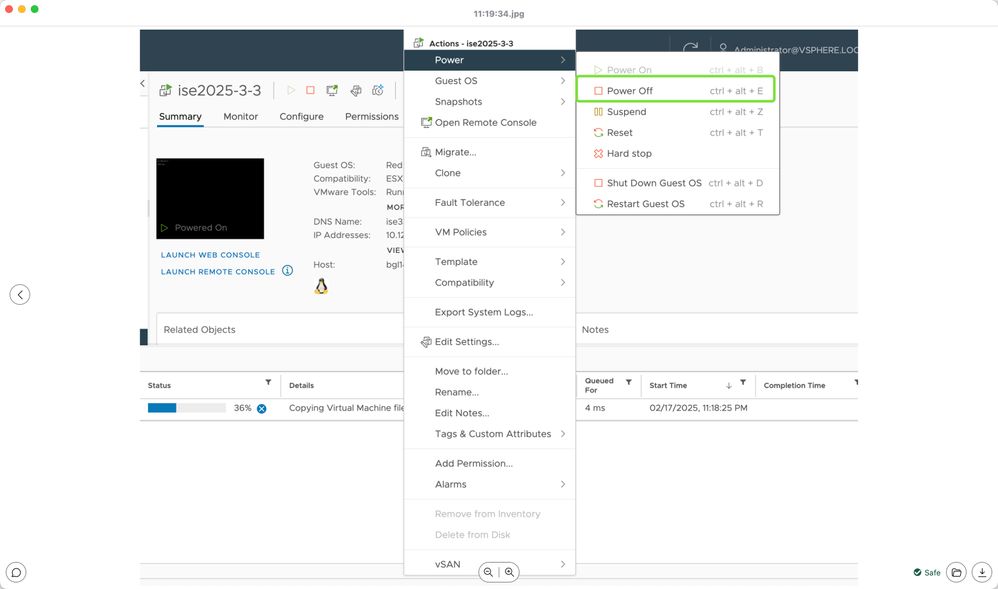Click the red Power Off toolbar icon

click(310, 90)
